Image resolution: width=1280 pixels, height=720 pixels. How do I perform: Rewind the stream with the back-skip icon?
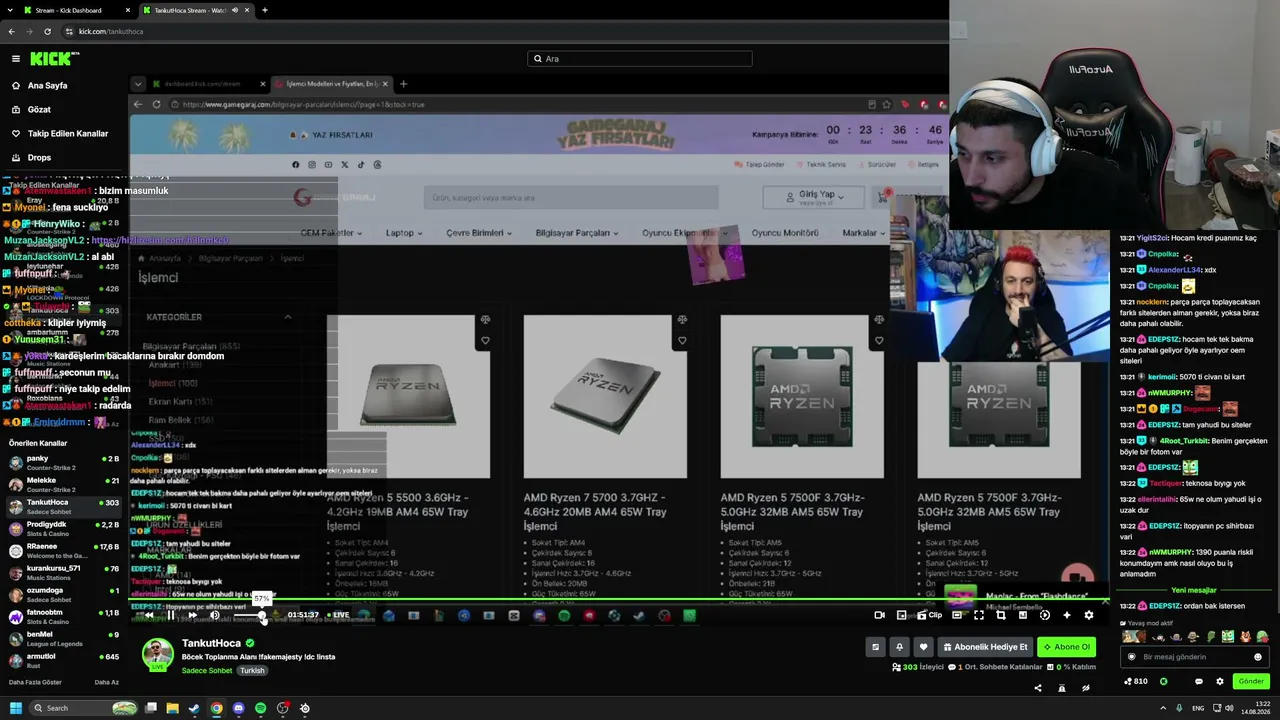click(149, 615)
